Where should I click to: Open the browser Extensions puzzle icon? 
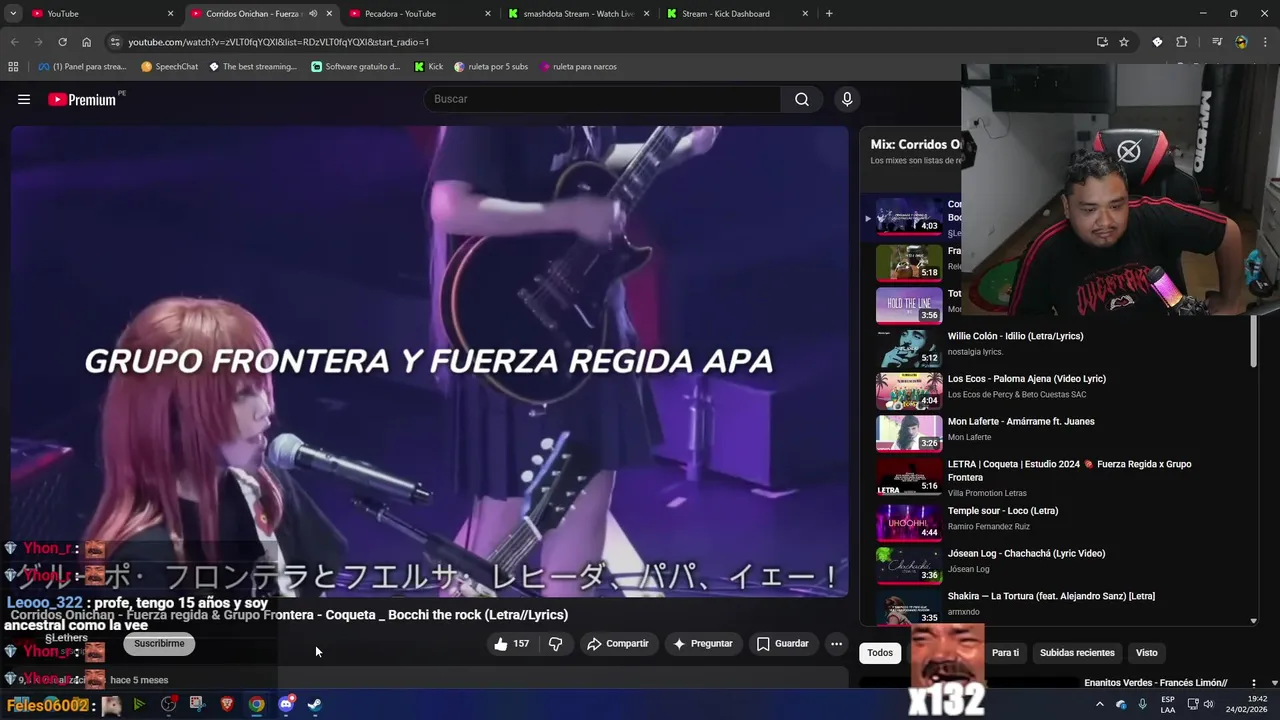click(1182, 42)
